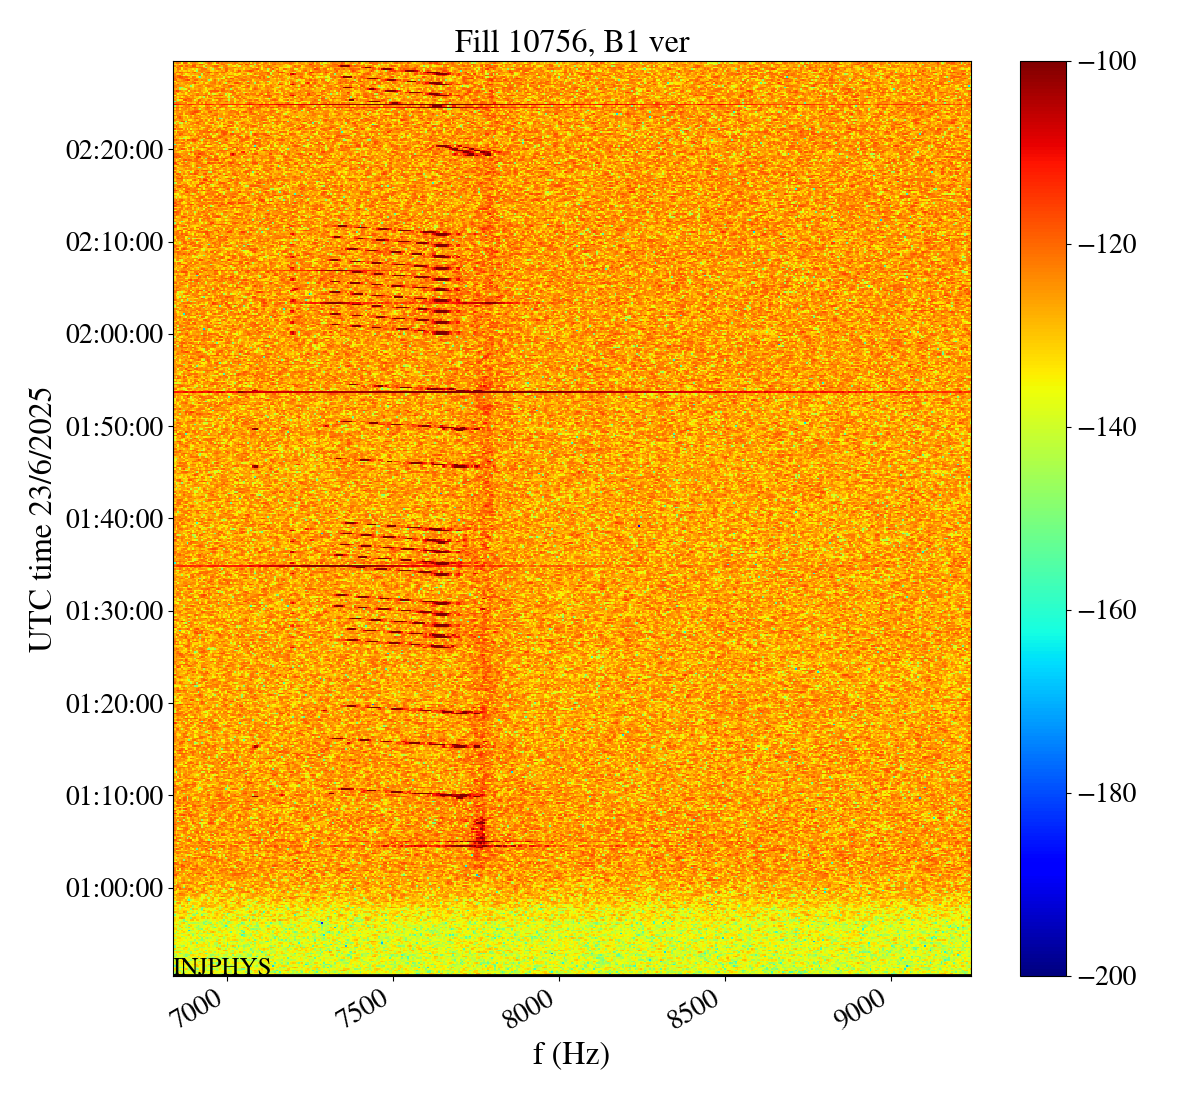This screenshot has height=1100, width=1200.
Task: Select the 01:00:00 time tick label
Action: pyautogui.click(x=113, y=888)
